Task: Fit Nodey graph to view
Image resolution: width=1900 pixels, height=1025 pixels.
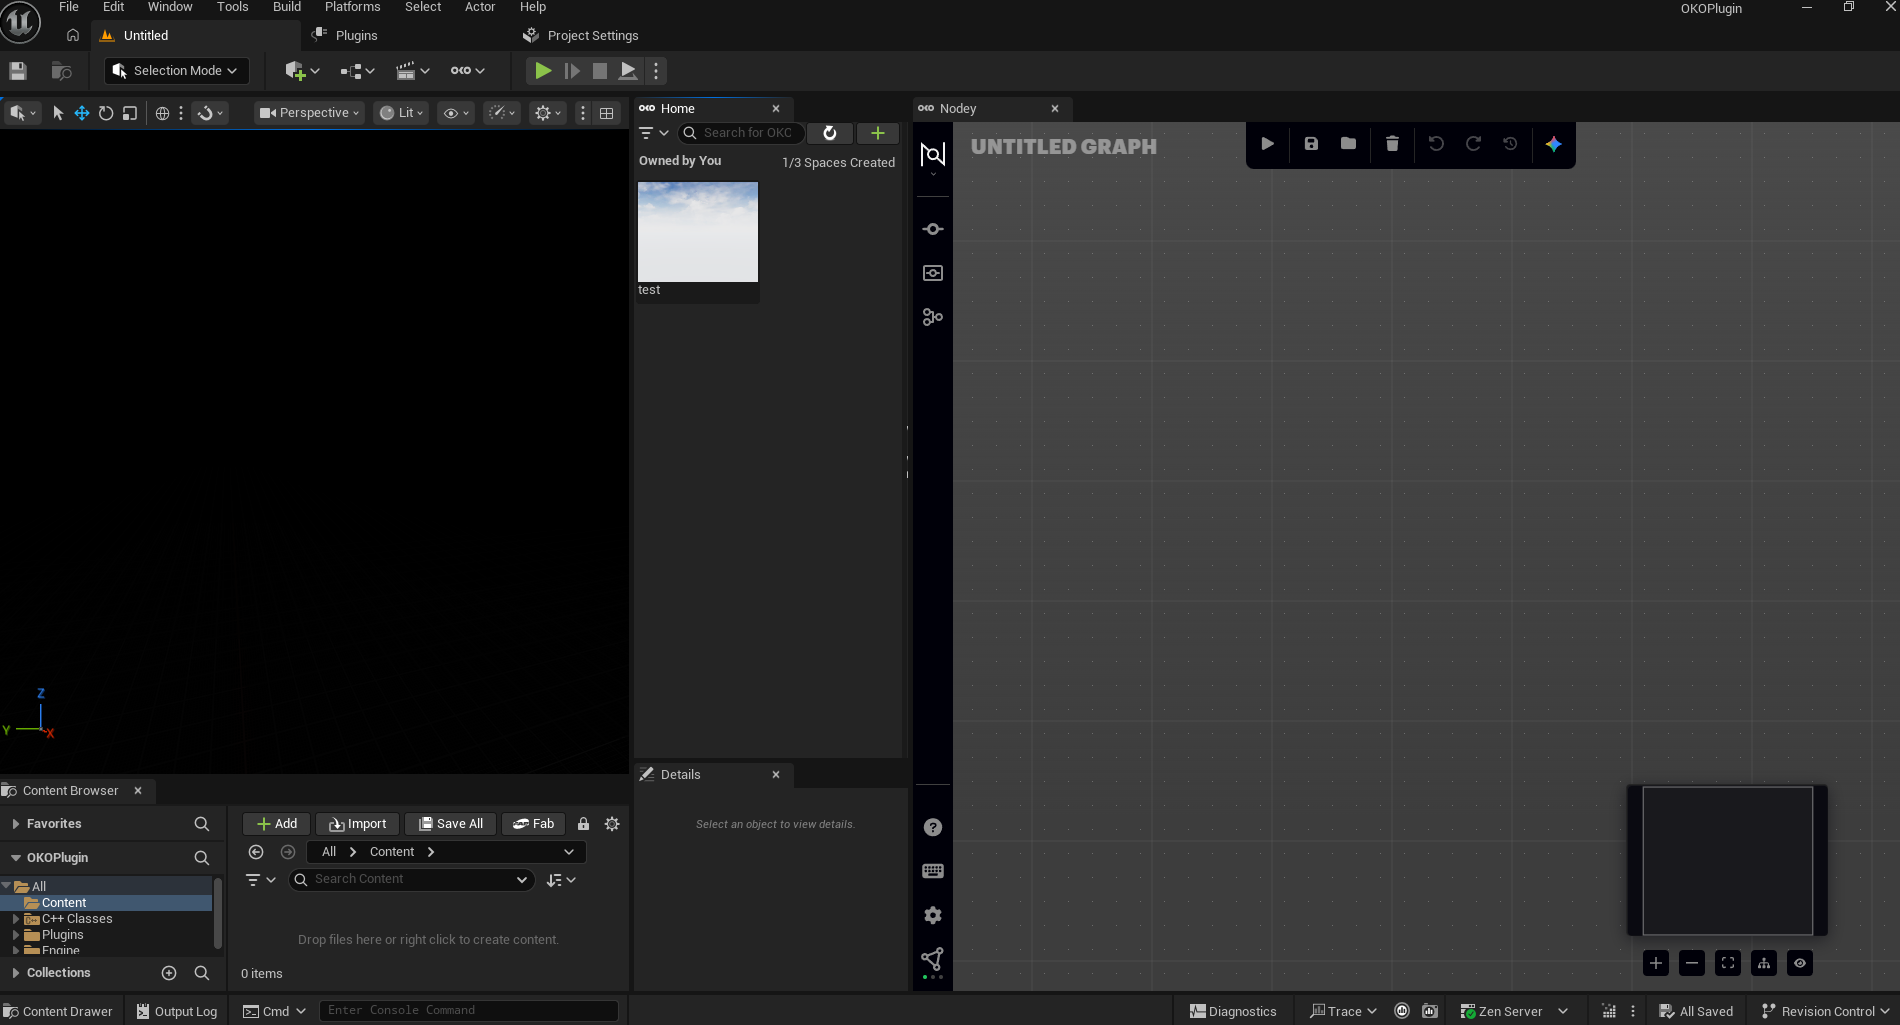Action: pyautogui.click(x=1728, y=963)
